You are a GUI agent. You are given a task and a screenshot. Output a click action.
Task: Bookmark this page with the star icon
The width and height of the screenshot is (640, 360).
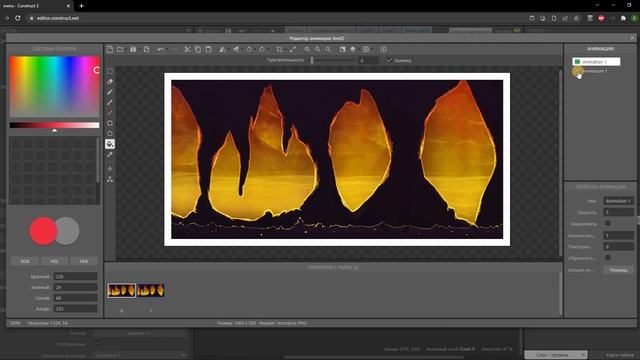coord(576,18)
